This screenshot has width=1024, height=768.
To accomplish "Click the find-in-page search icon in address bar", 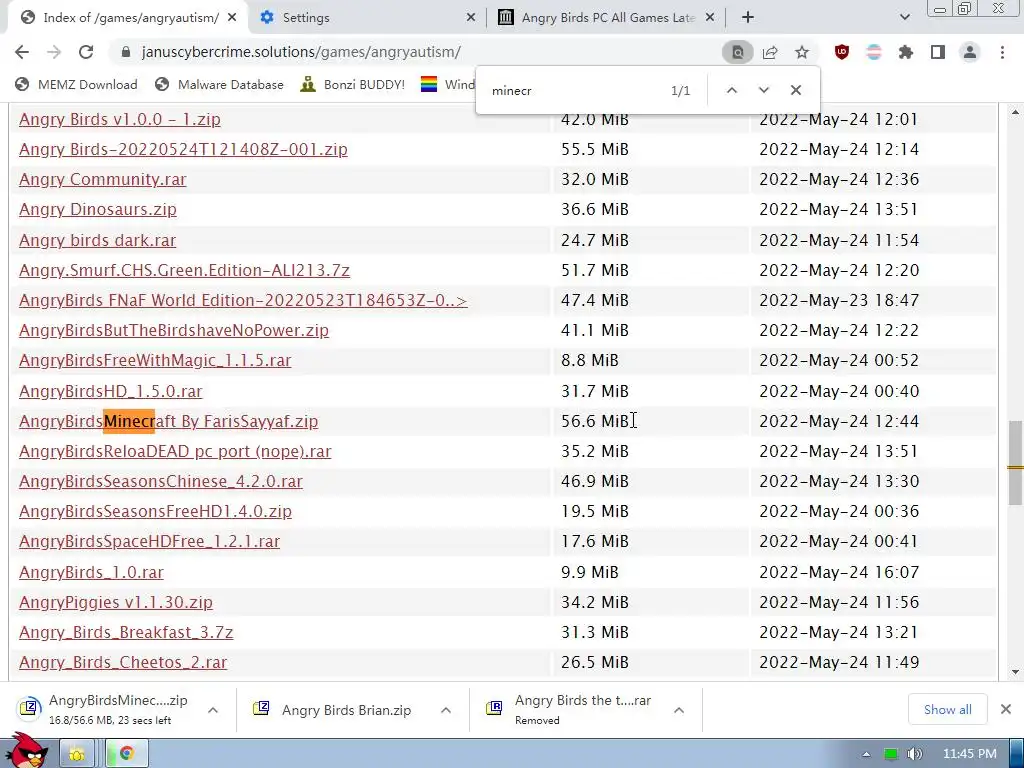I will 737,52.
